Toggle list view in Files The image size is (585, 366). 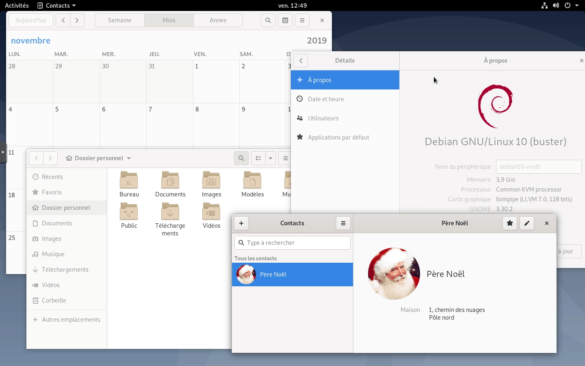258,158
